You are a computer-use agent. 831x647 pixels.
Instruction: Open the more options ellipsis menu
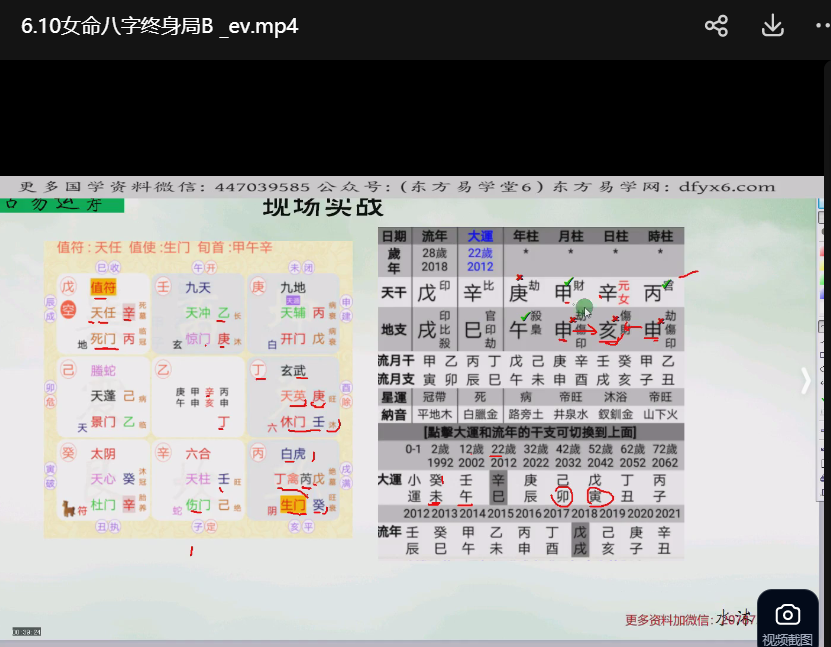(822, 26)
